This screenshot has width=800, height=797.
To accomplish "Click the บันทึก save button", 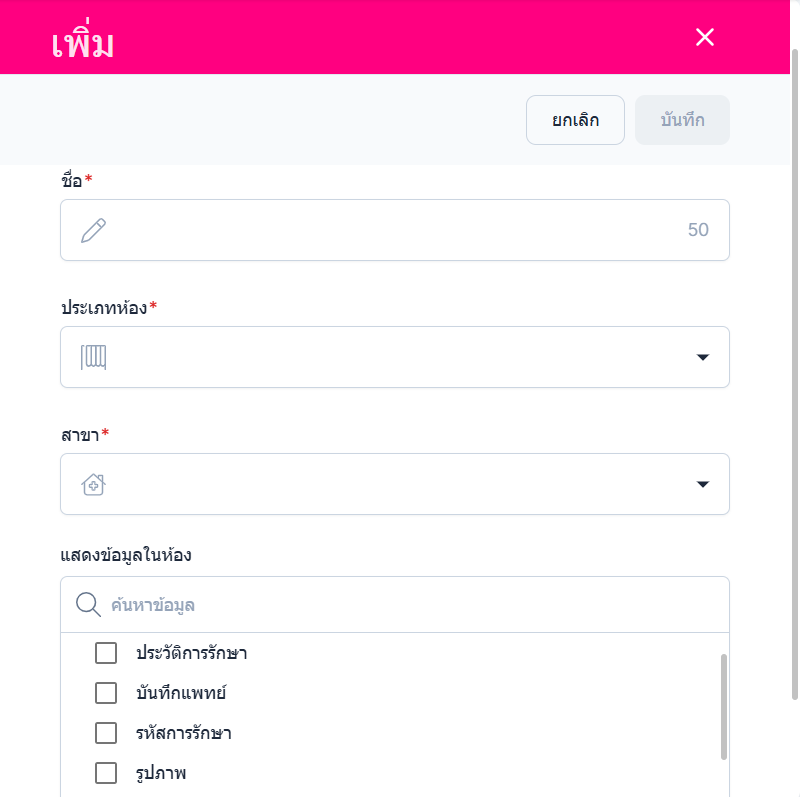I will point(682,120).
